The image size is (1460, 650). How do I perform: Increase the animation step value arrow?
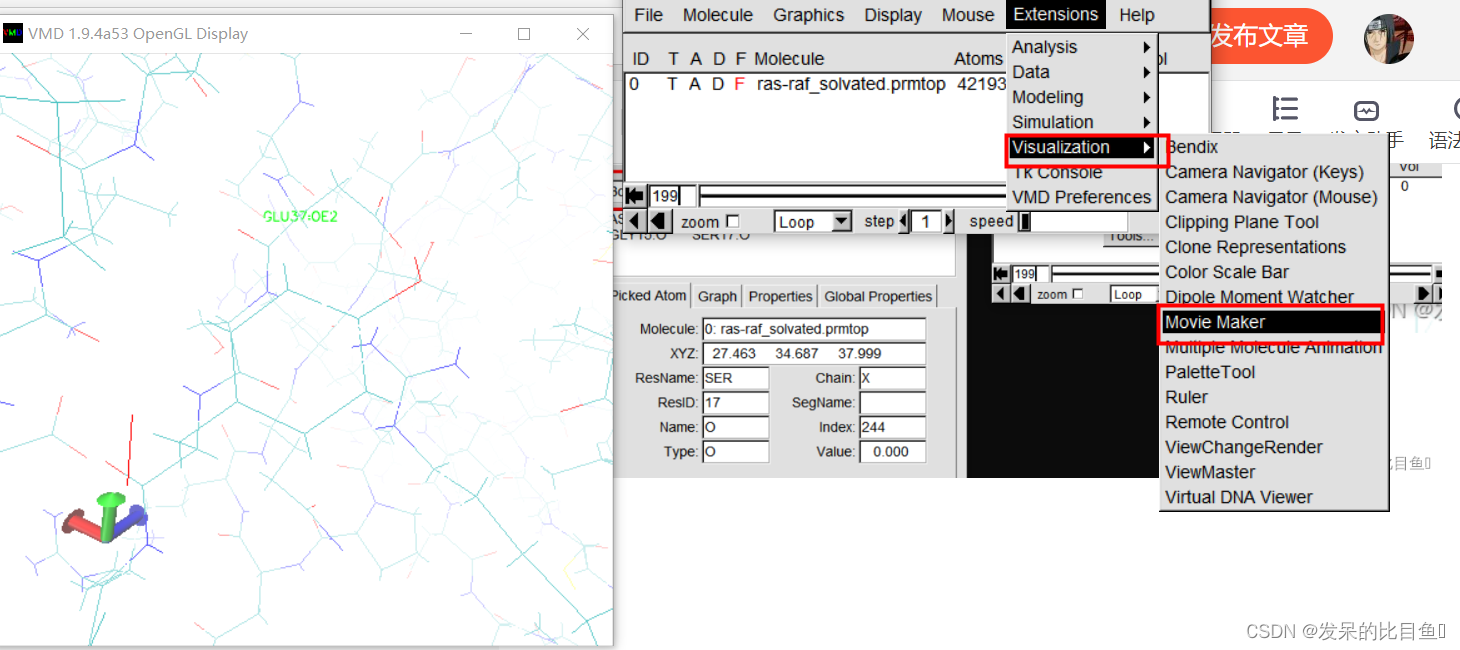(x=950, y=221)
